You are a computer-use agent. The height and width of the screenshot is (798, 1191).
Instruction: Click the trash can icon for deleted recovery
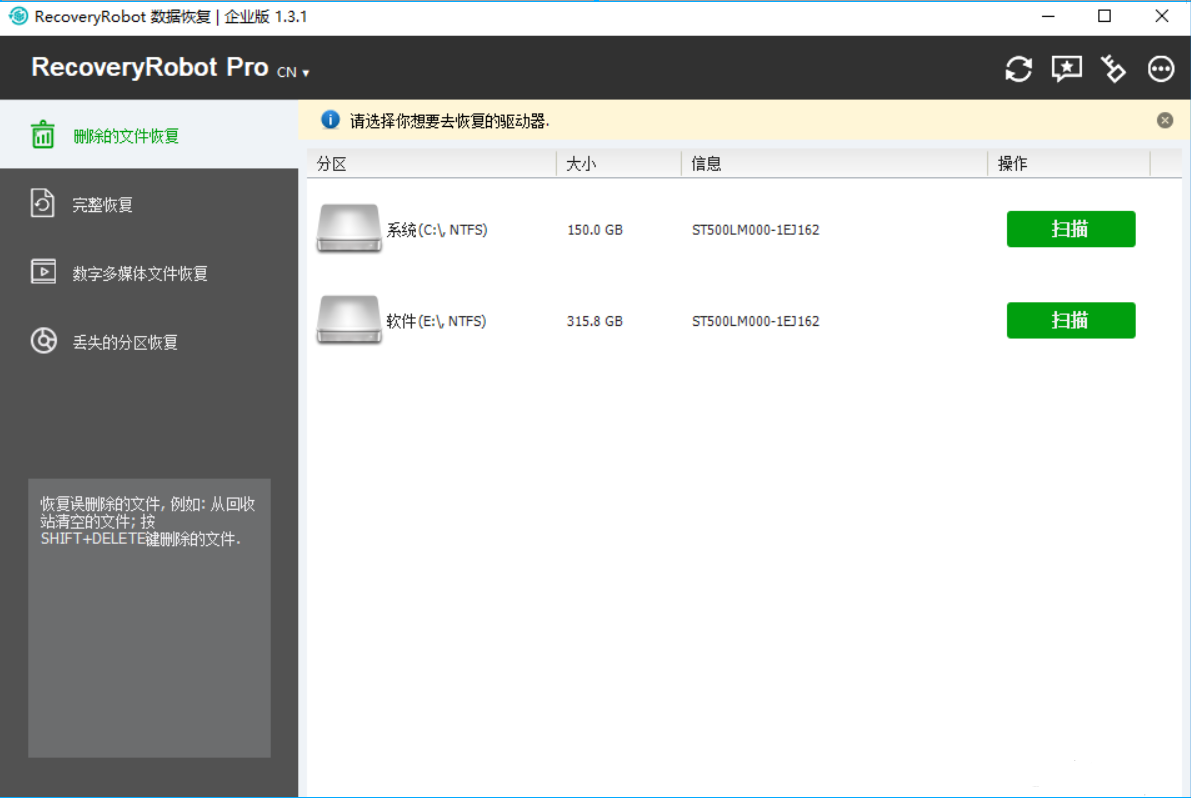pyautogui.click(x=43, y=135)
